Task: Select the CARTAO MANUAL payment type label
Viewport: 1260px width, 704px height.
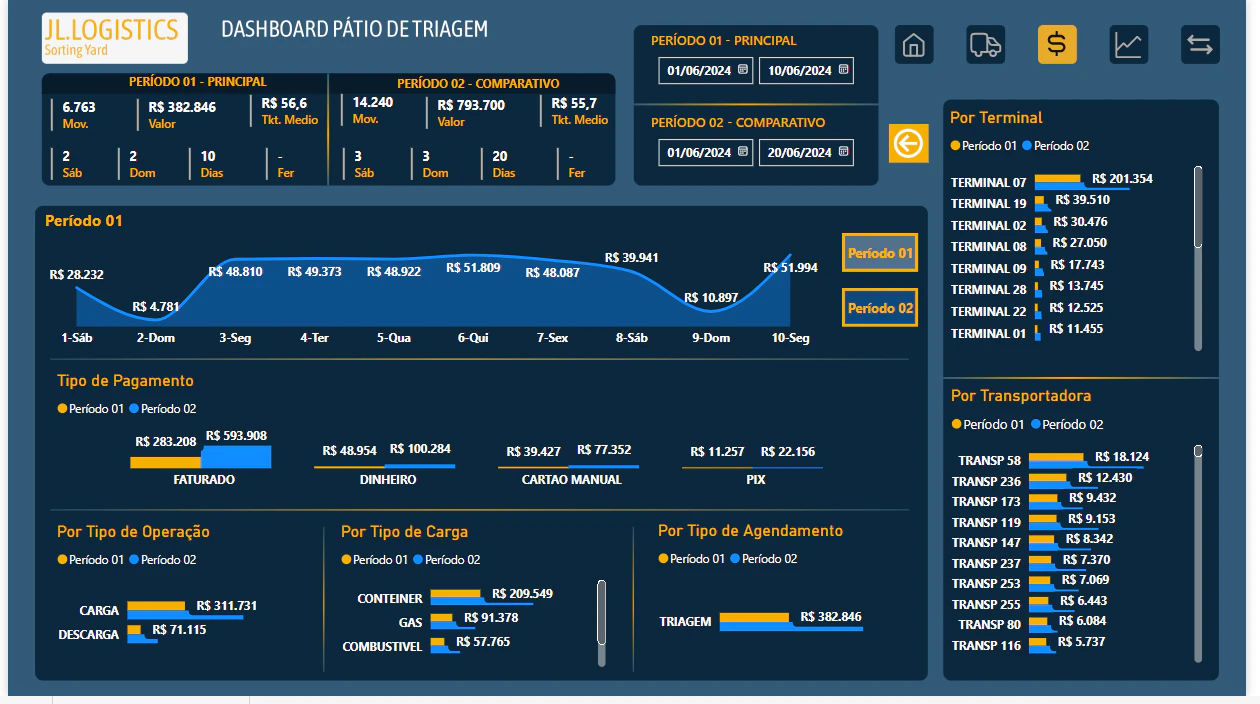Action: tap(572, 480)
